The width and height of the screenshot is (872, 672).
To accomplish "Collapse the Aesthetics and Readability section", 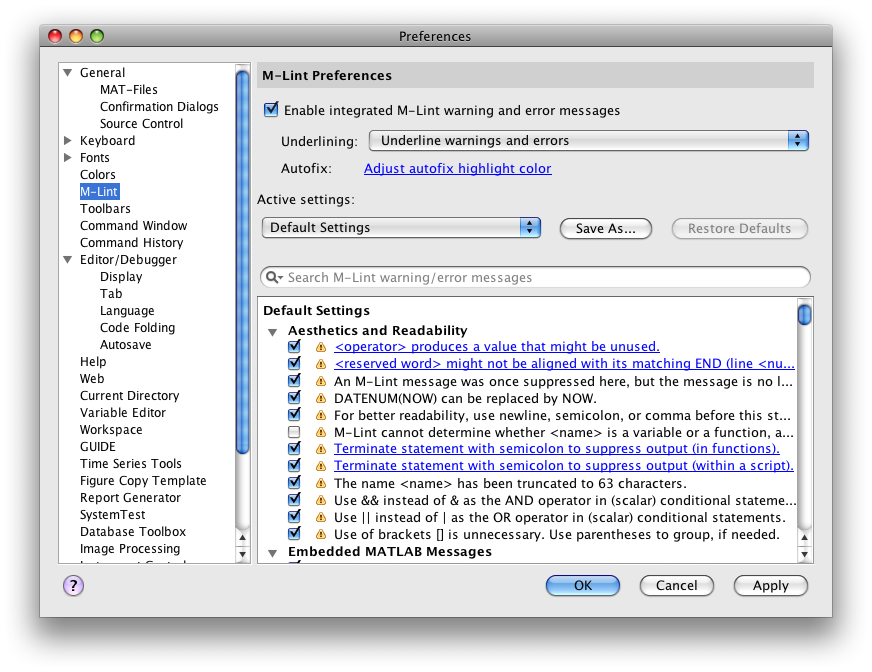I will [272, 331].
